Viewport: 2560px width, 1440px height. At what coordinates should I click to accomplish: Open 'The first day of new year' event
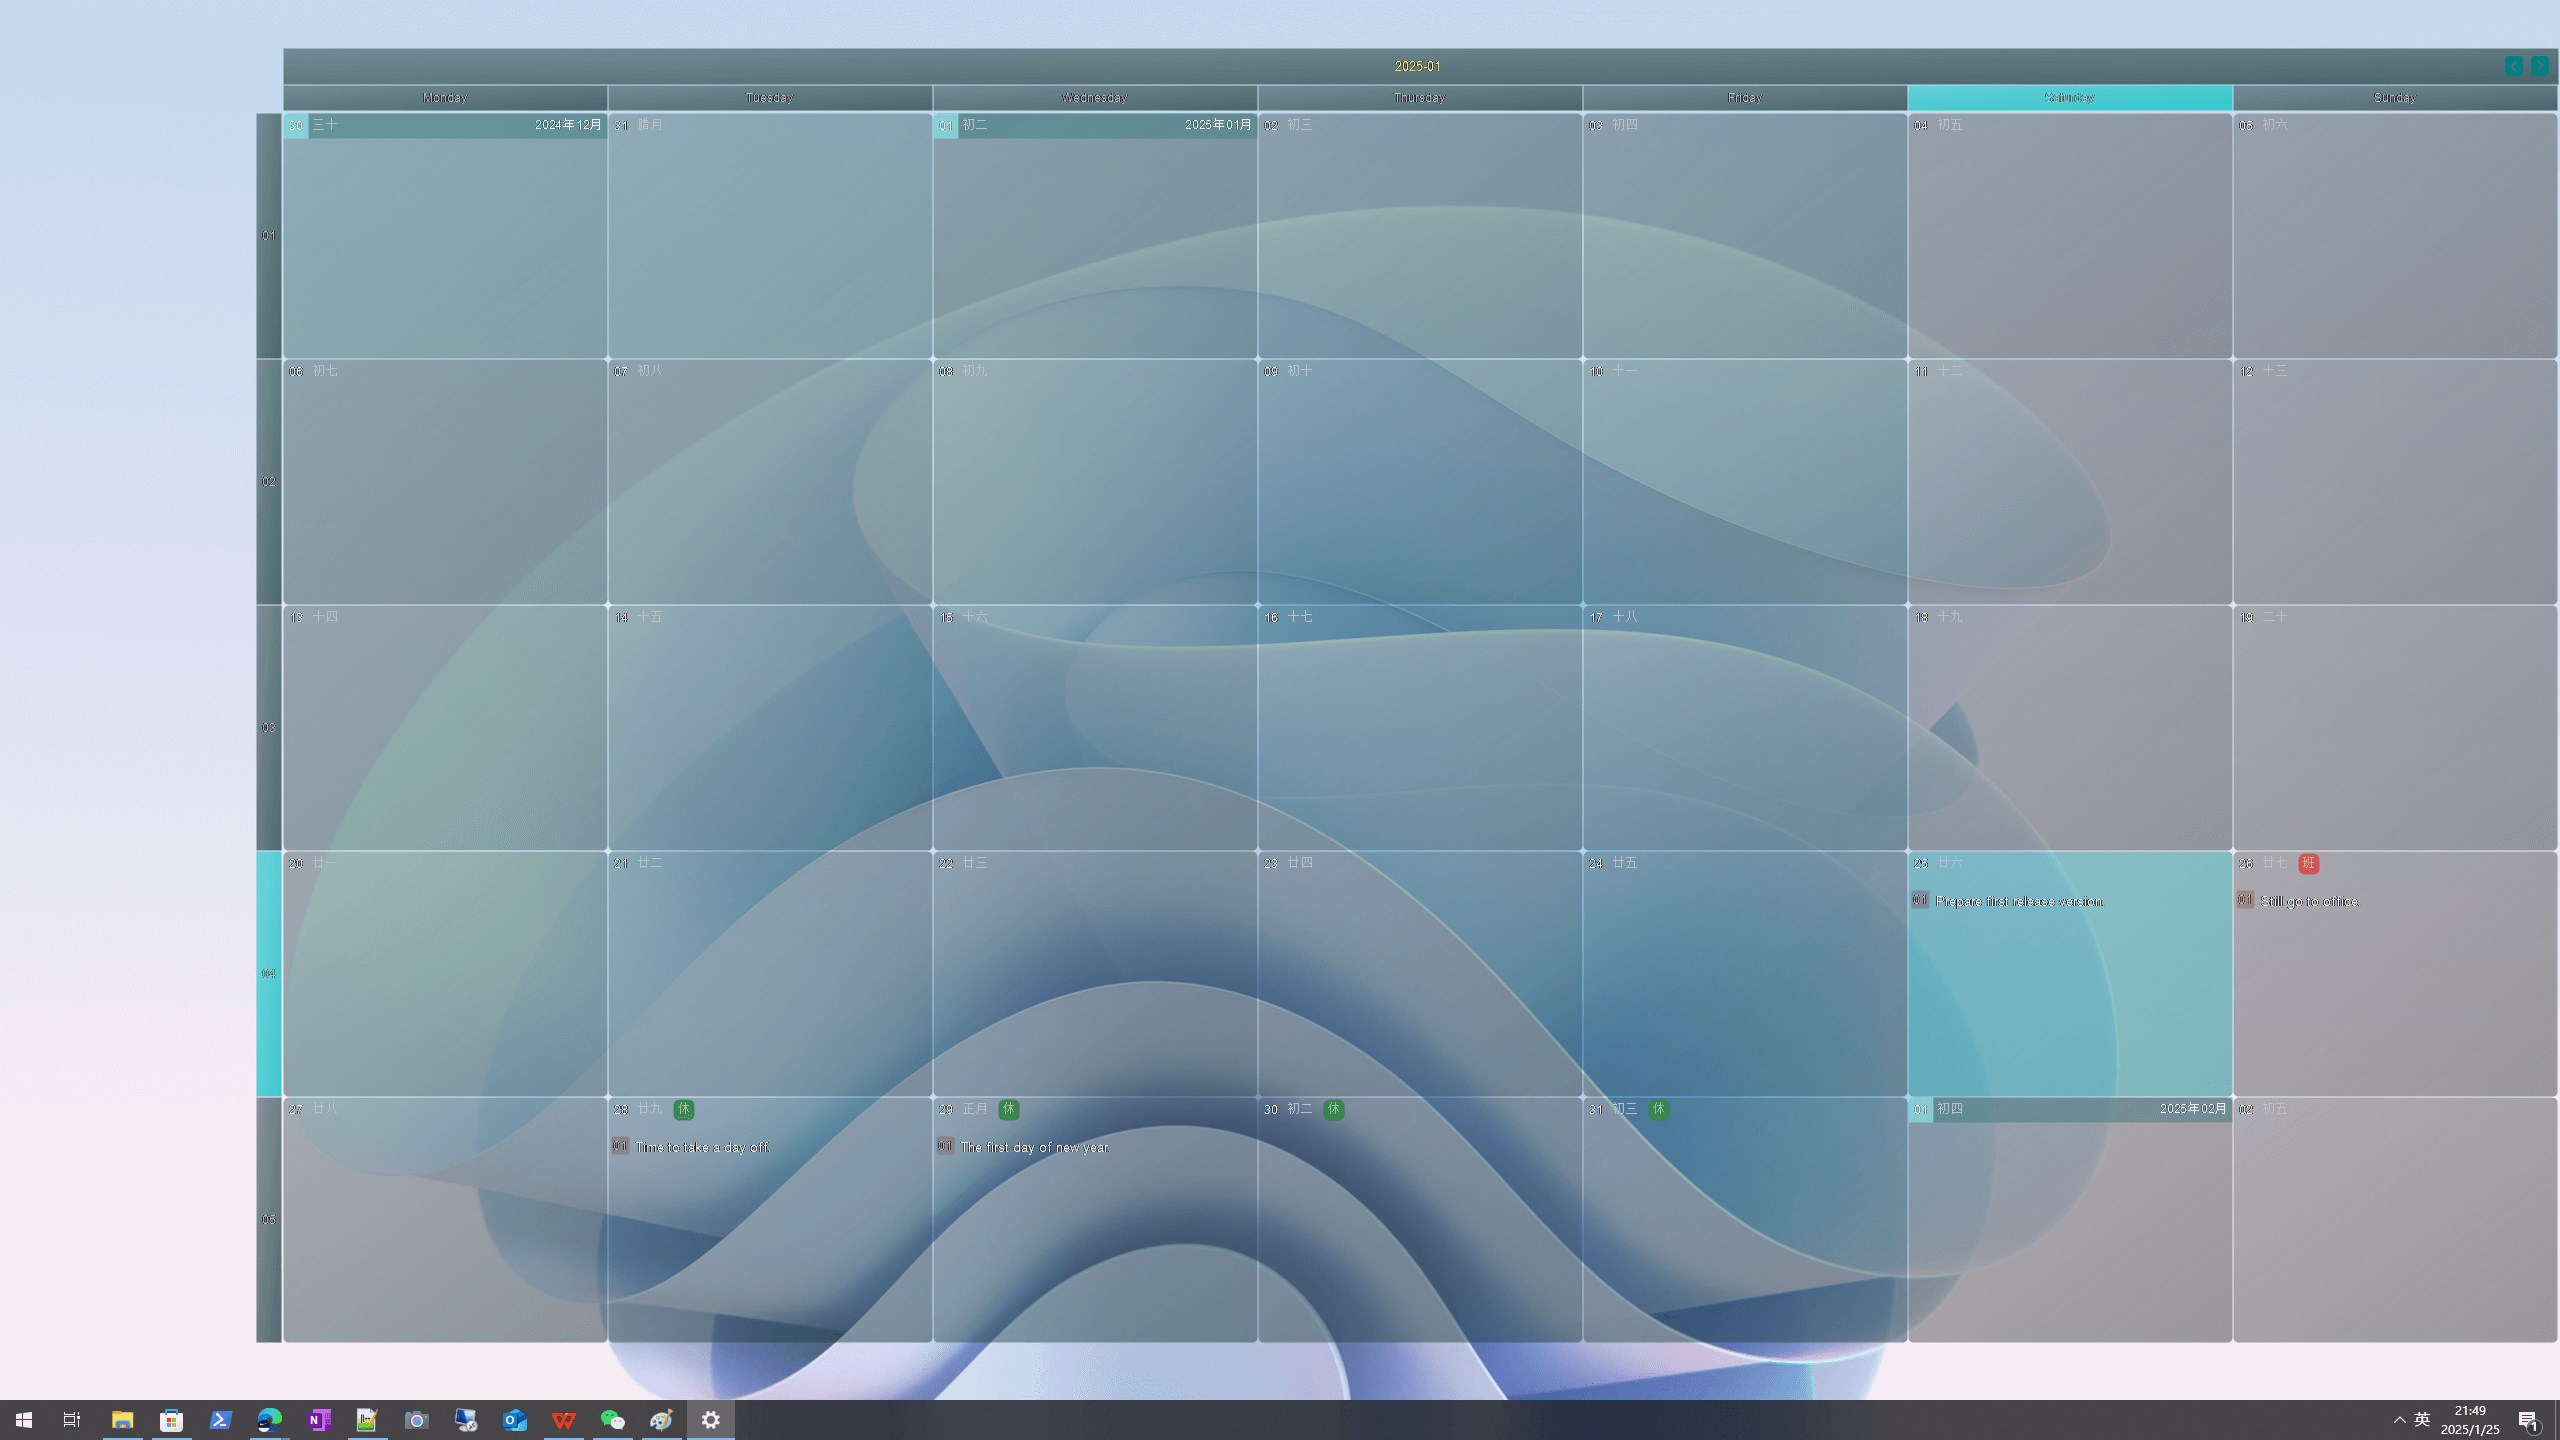[x=1034, y=1148]
